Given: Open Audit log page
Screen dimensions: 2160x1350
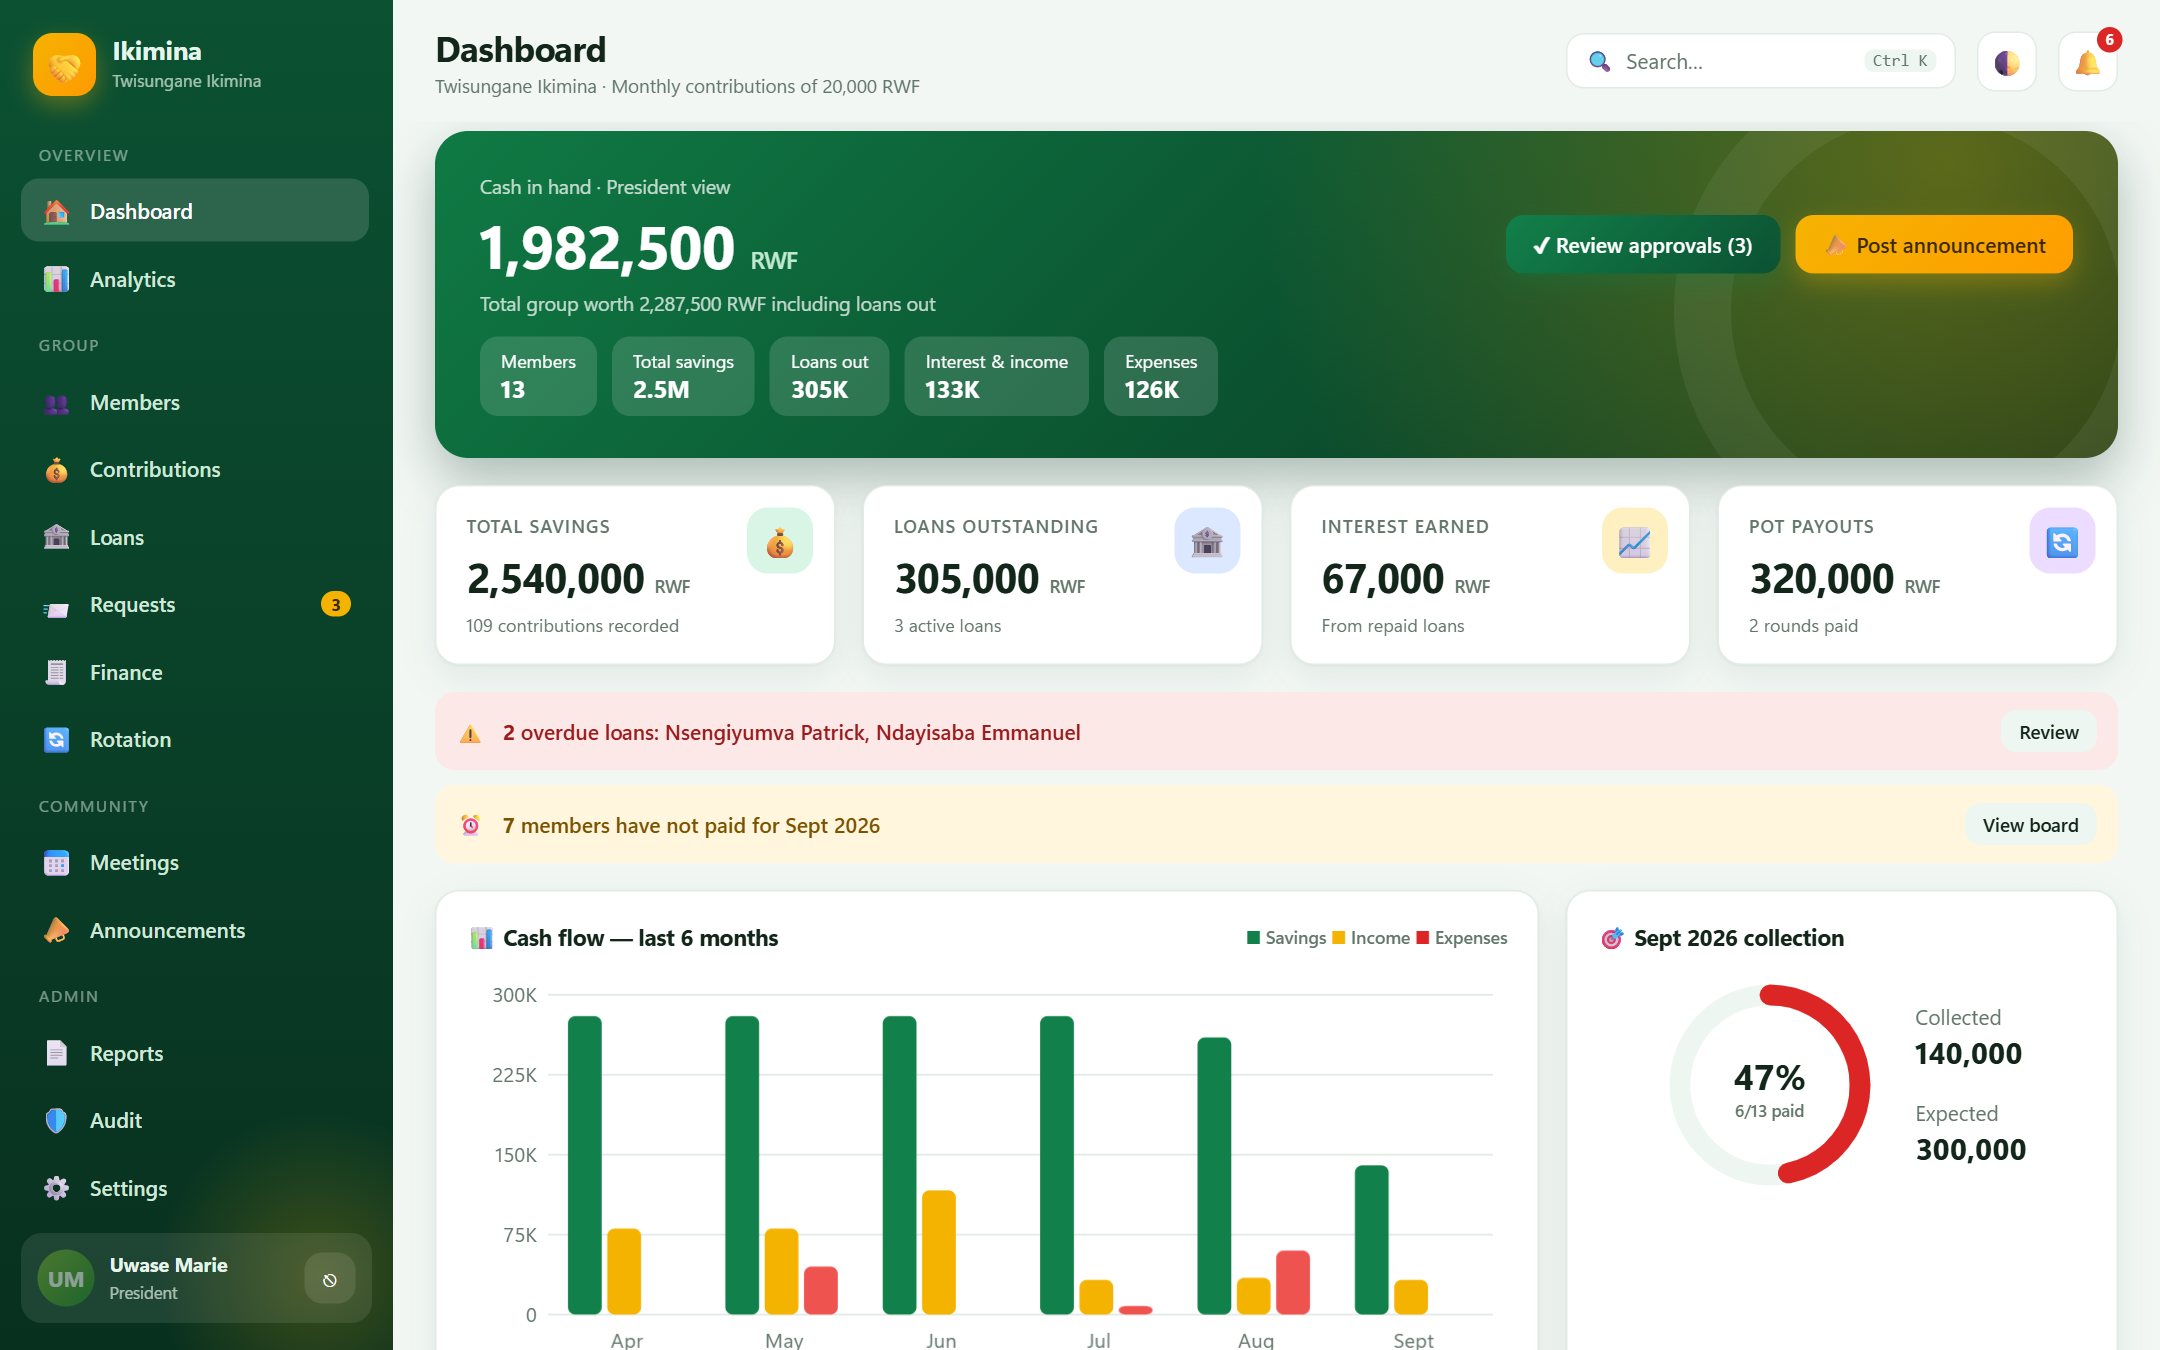Looking at the screenshot, I should [x=195, y=1120].
